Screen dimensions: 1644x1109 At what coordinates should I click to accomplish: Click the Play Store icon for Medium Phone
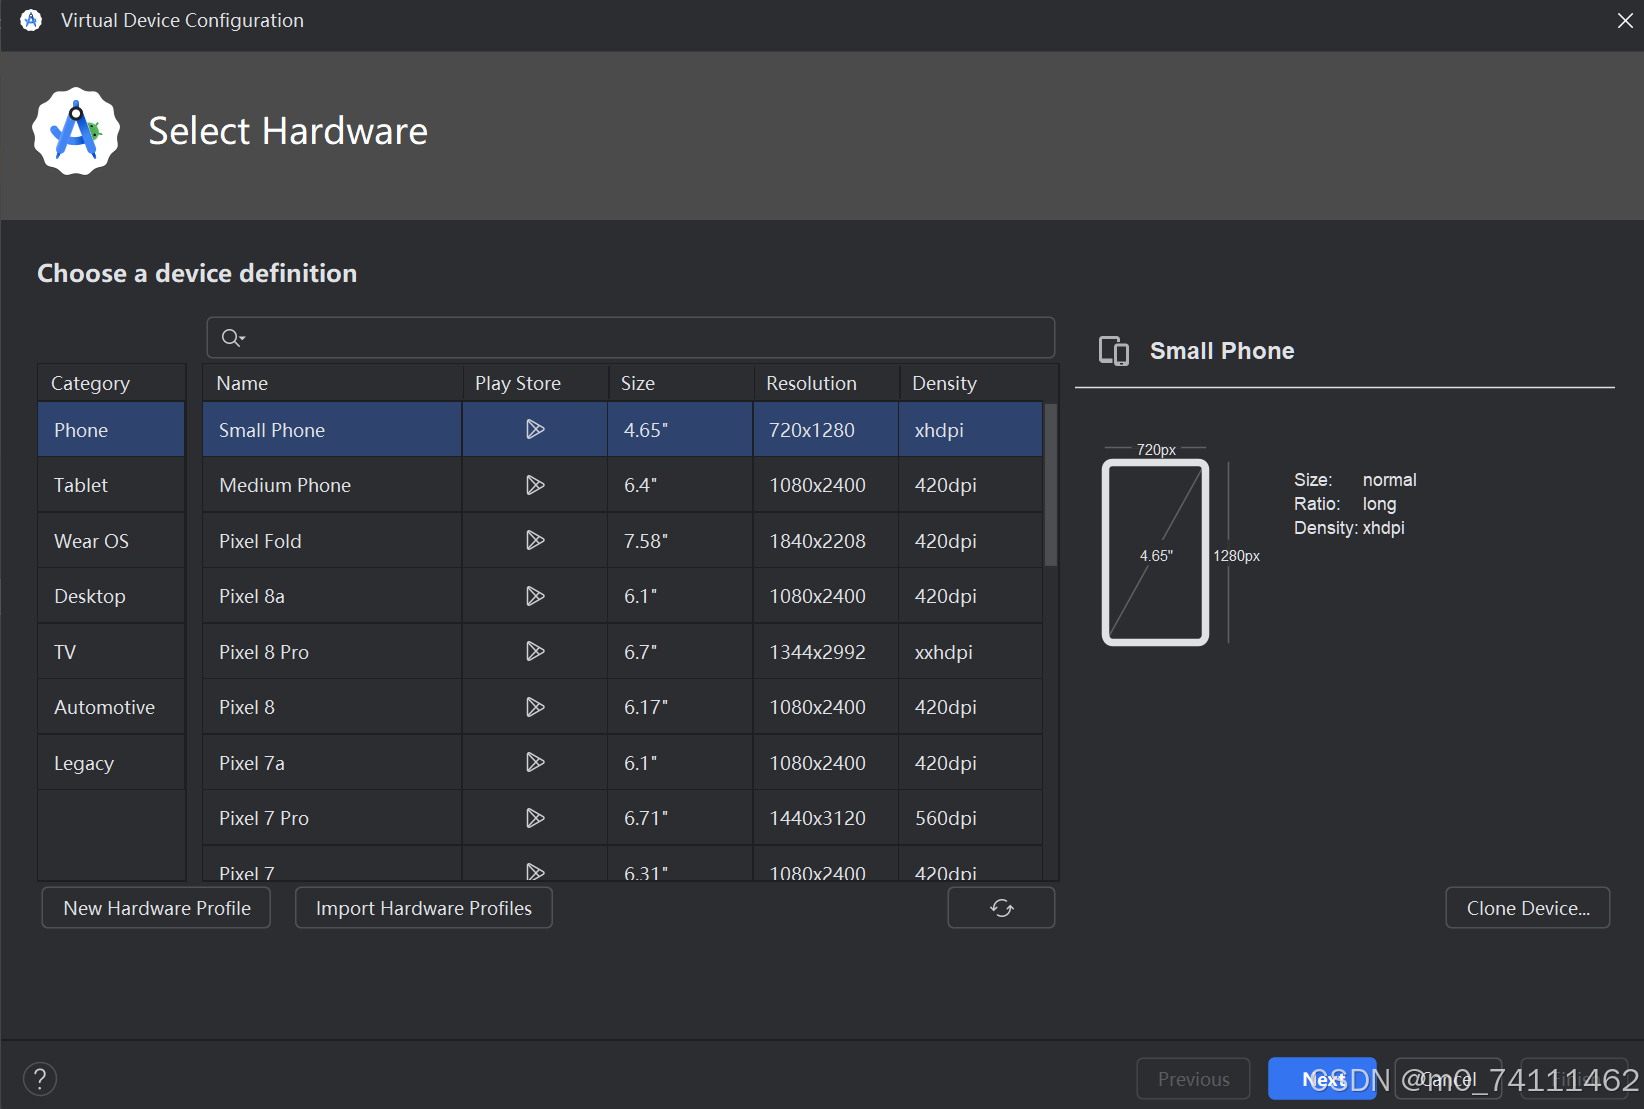(x=535, y=485)
